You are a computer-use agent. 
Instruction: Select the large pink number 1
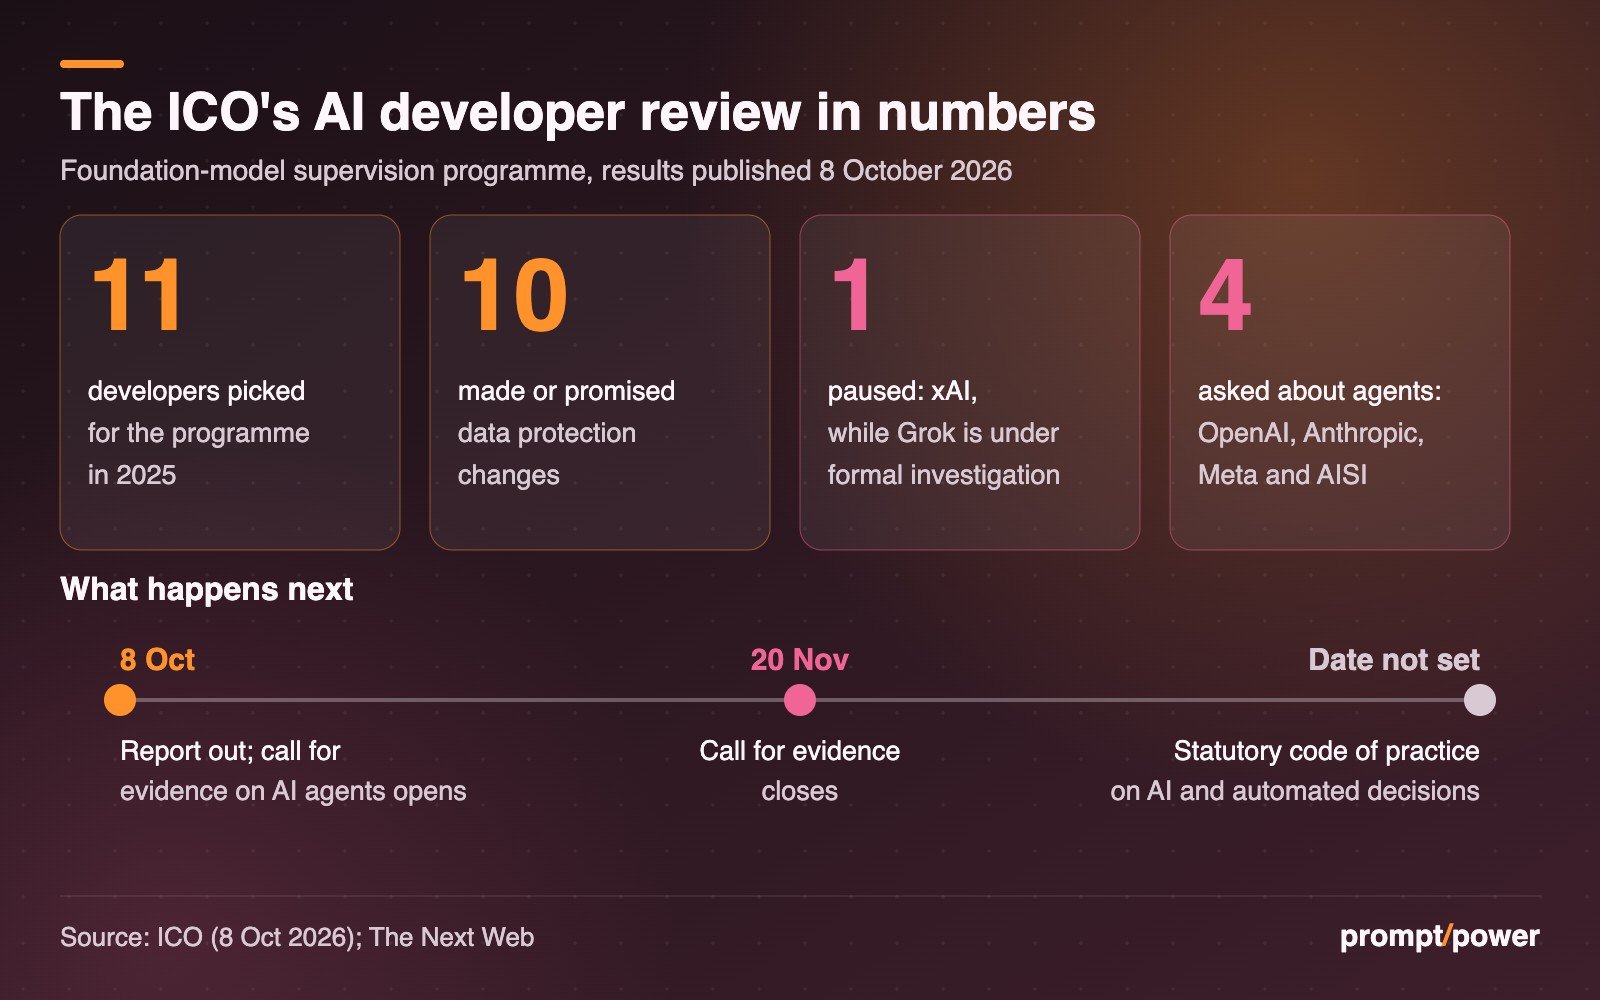(852, 296)
